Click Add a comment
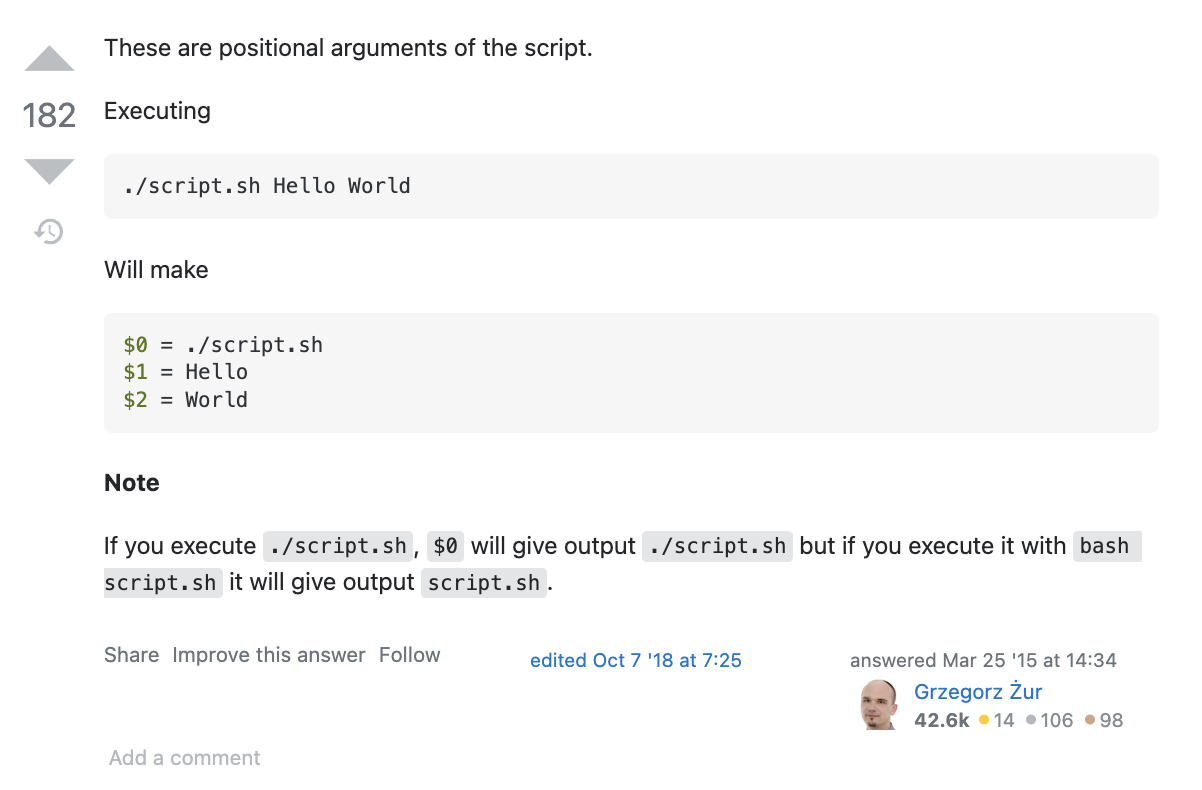The height and width of the screenshot is (790, 1202). click(185, 758)
